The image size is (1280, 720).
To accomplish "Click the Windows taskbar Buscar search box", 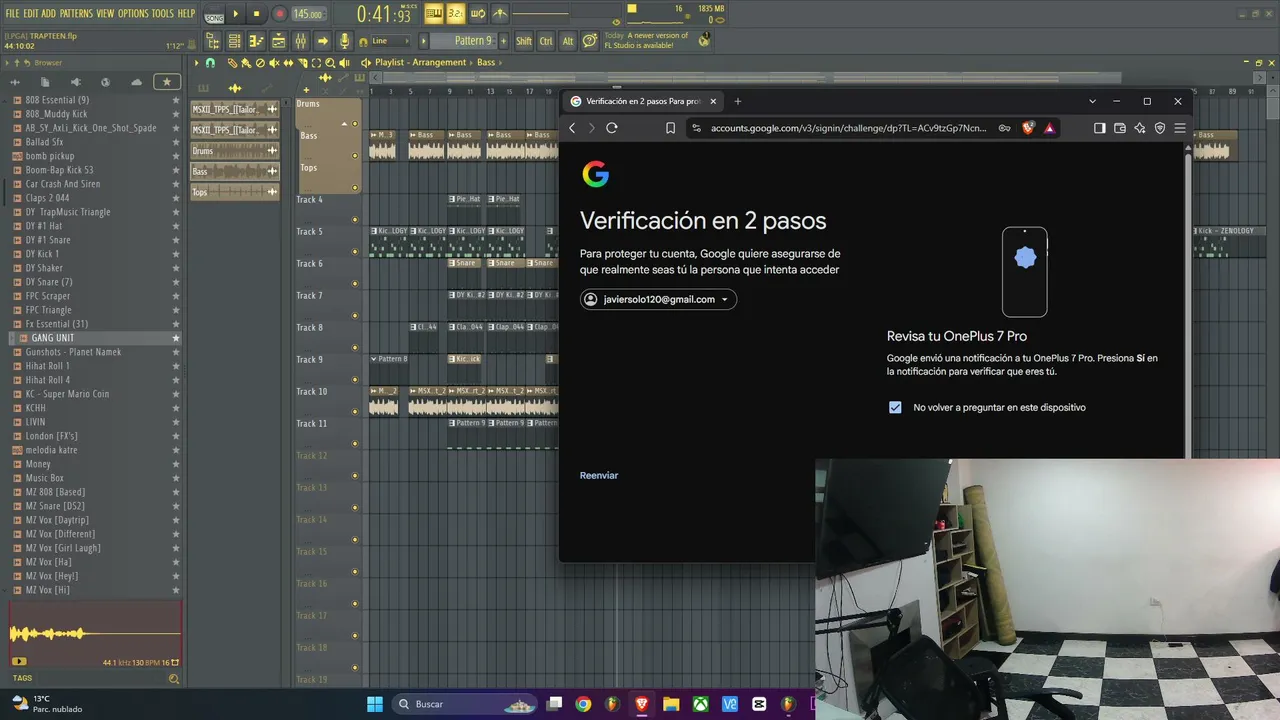I will pyautogui.click(x=465, y=704).
